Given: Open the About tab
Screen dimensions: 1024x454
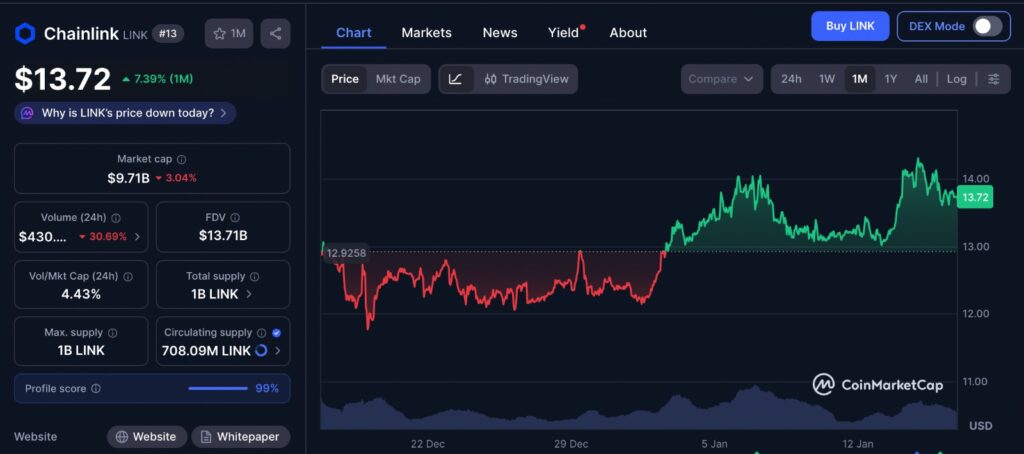Looking at the screenshot, I should point(628,33).
